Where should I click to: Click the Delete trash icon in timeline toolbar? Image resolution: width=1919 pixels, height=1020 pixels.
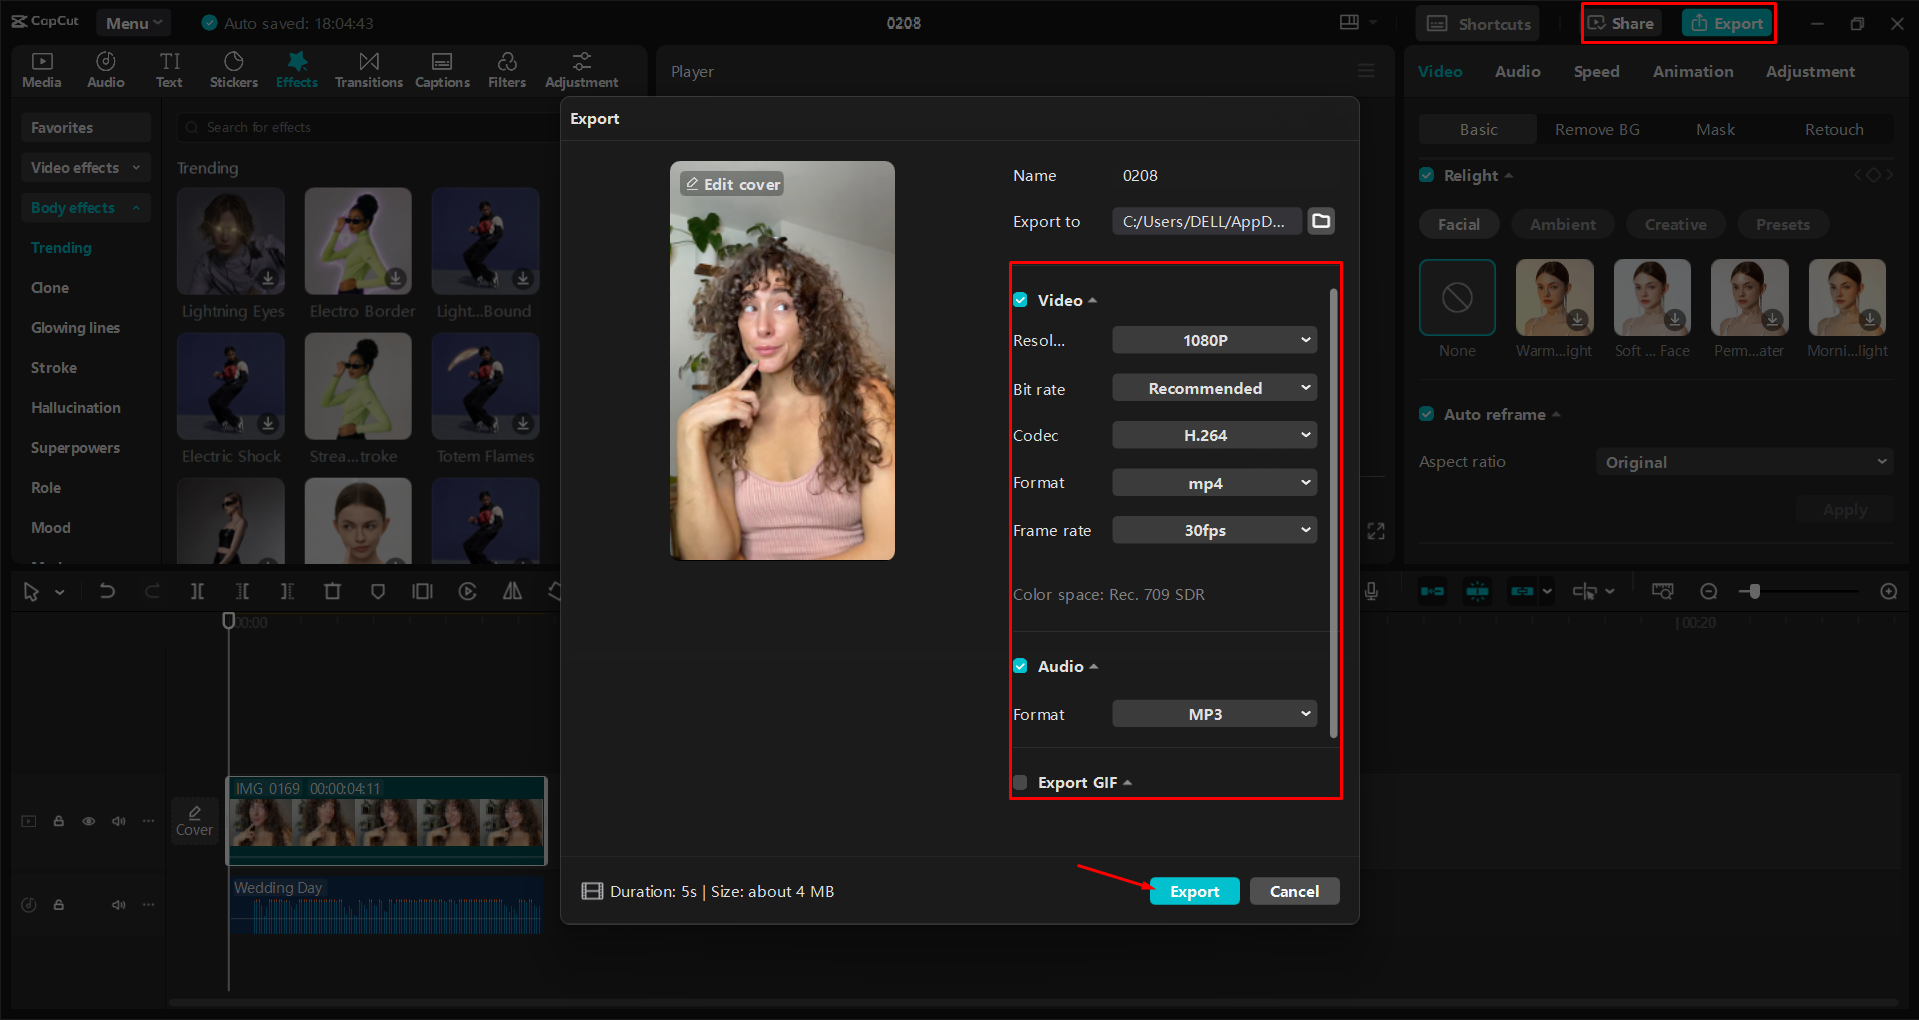(332, 591)
